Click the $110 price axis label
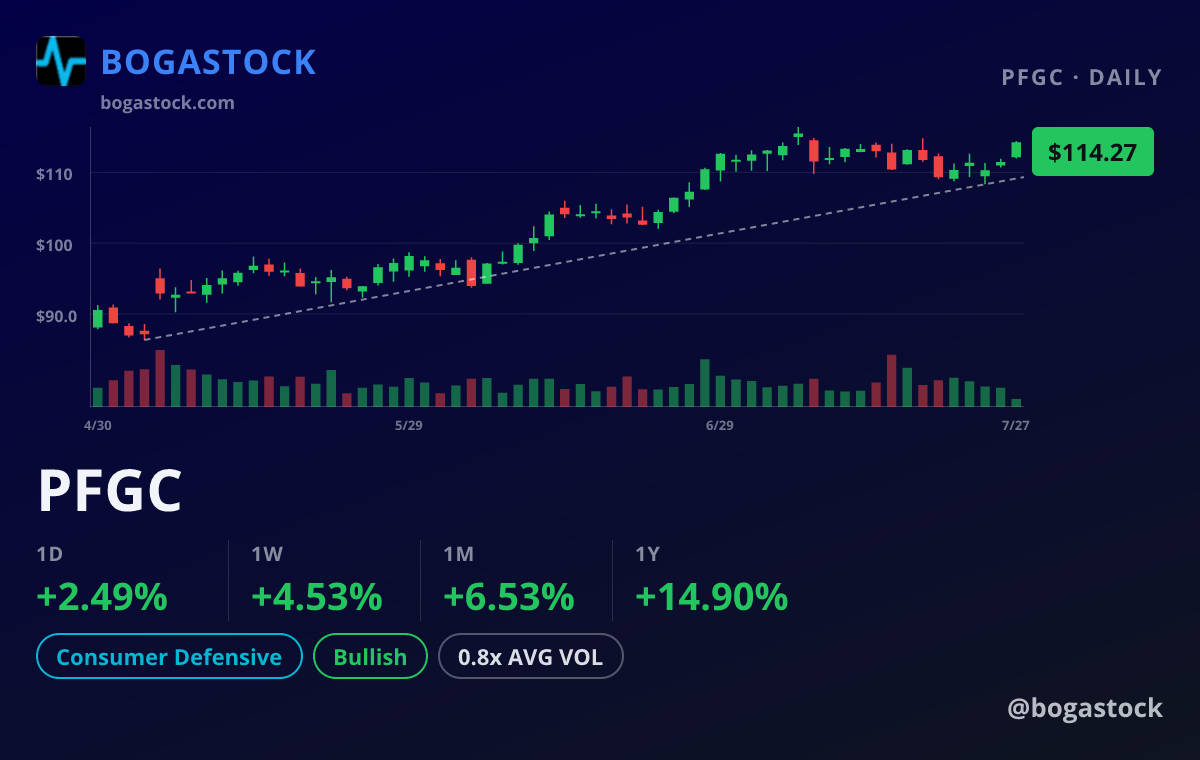 [x=55, y=174]
